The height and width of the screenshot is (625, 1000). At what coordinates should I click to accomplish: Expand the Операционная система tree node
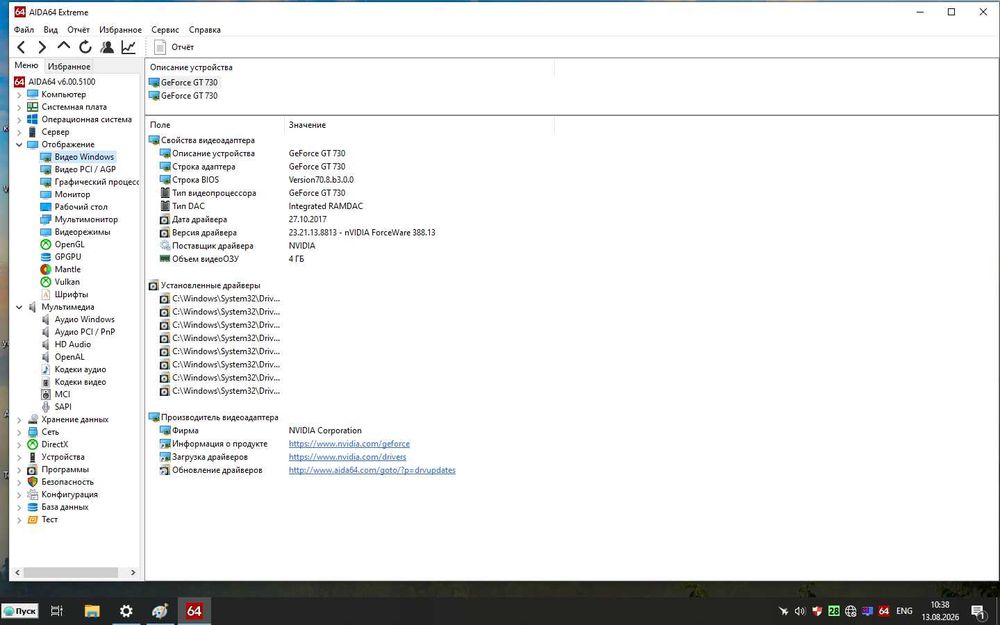point(19,119)
